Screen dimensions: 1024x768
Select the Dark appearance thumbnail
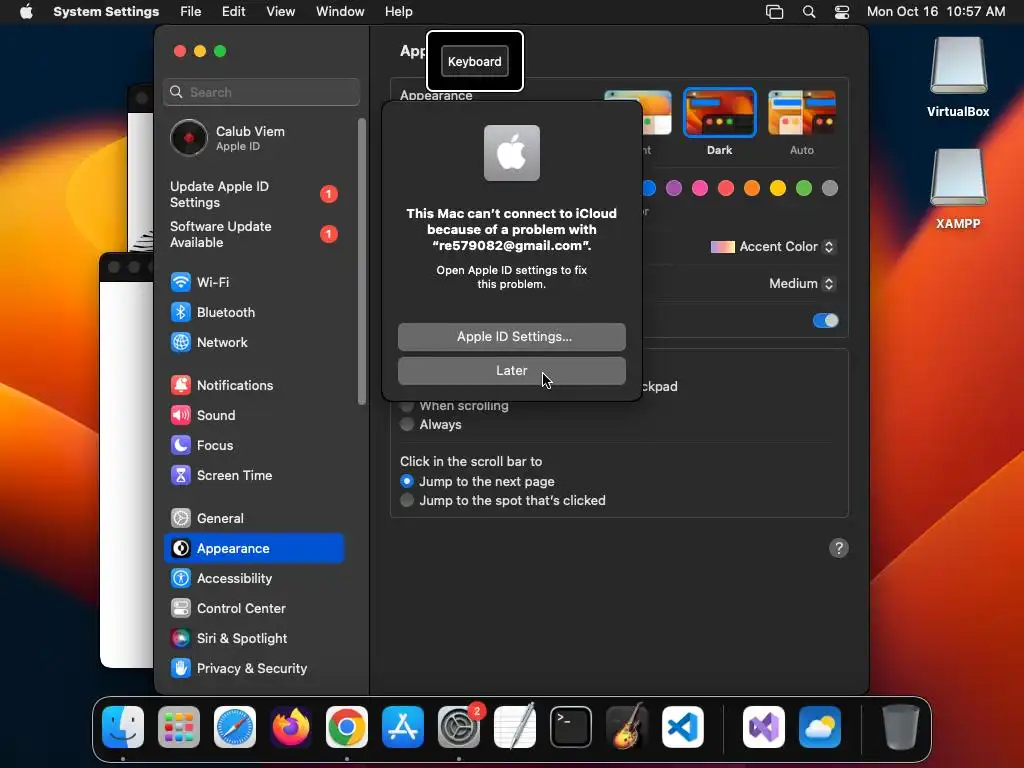720,113
